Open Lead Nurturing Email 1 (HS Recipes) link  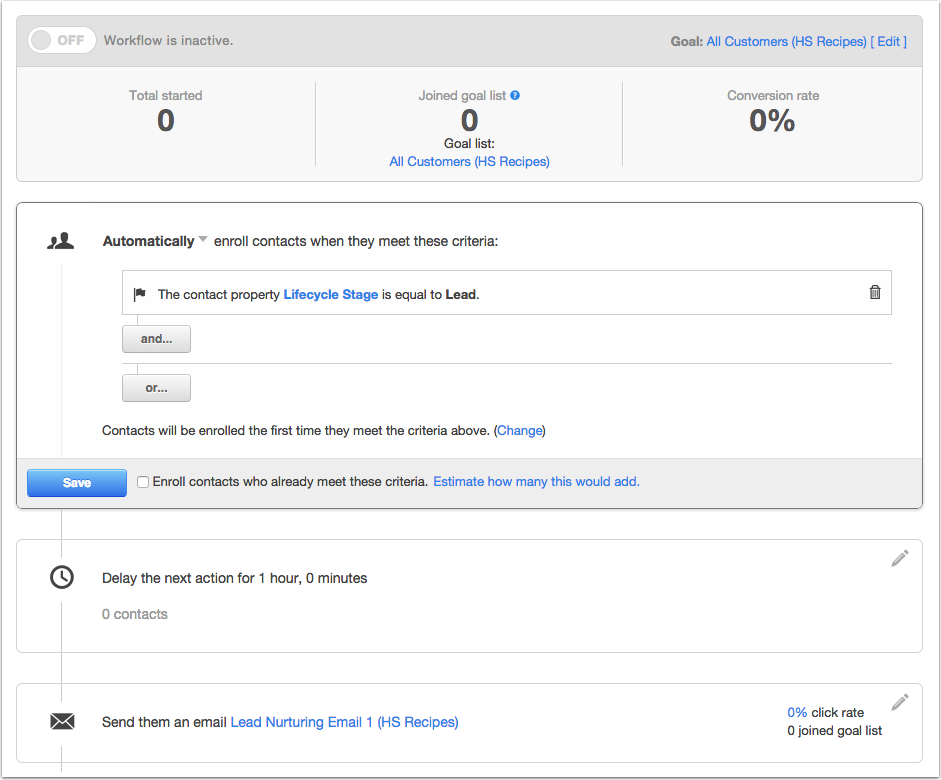344,722
